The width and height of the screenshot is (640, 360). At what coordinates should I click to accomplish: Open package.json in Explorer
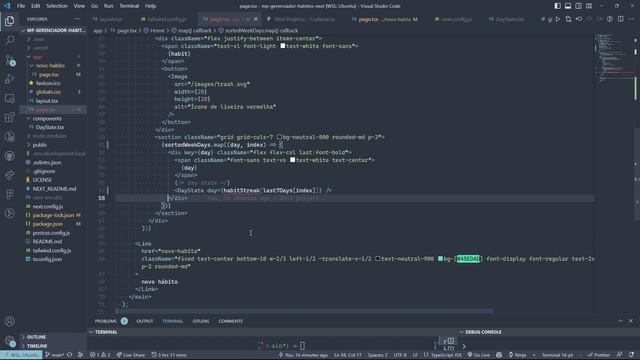(x=48, y=224)
